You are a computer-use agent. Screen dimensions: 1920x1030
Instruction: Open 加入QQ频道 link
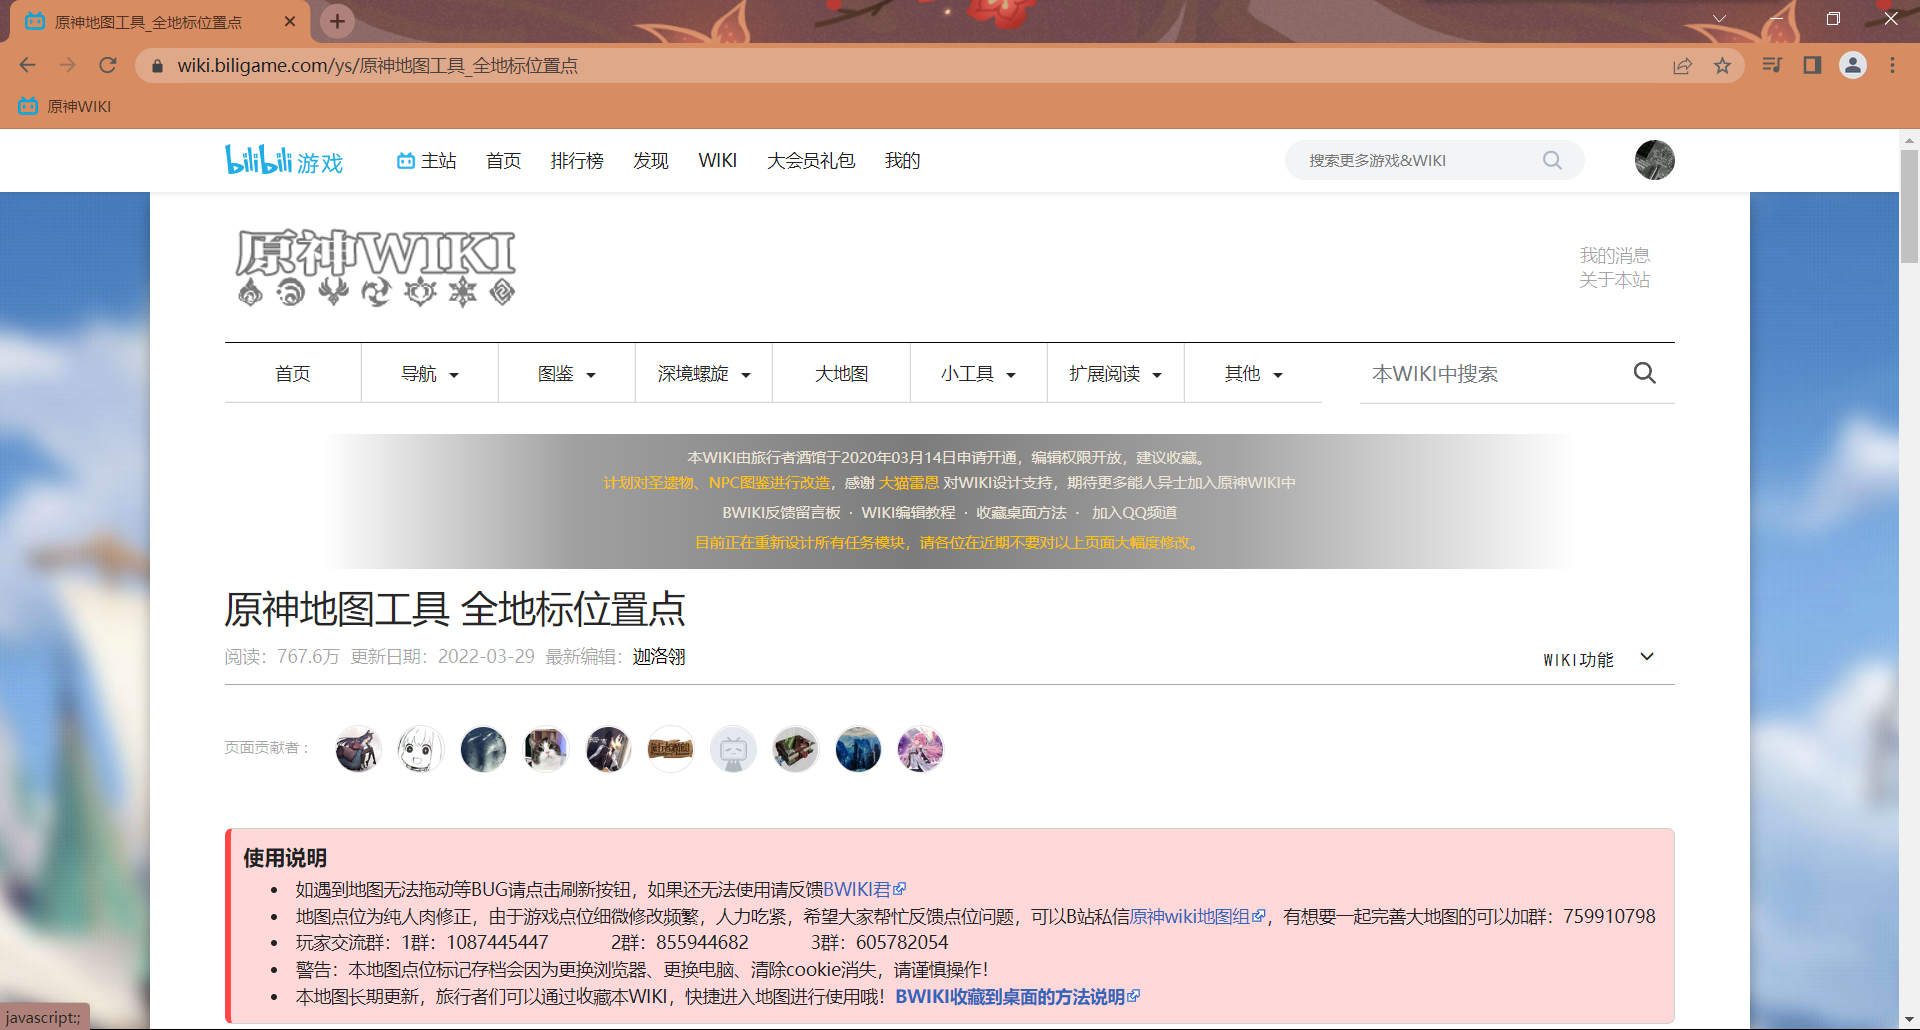click(x=1134, y=513)
